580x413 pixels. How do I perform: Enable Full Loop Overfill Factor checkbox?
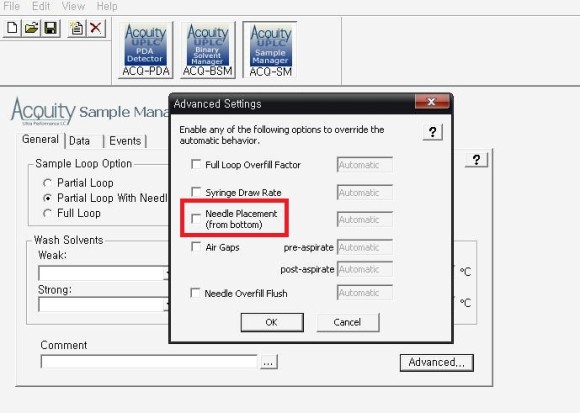[196, 164]
